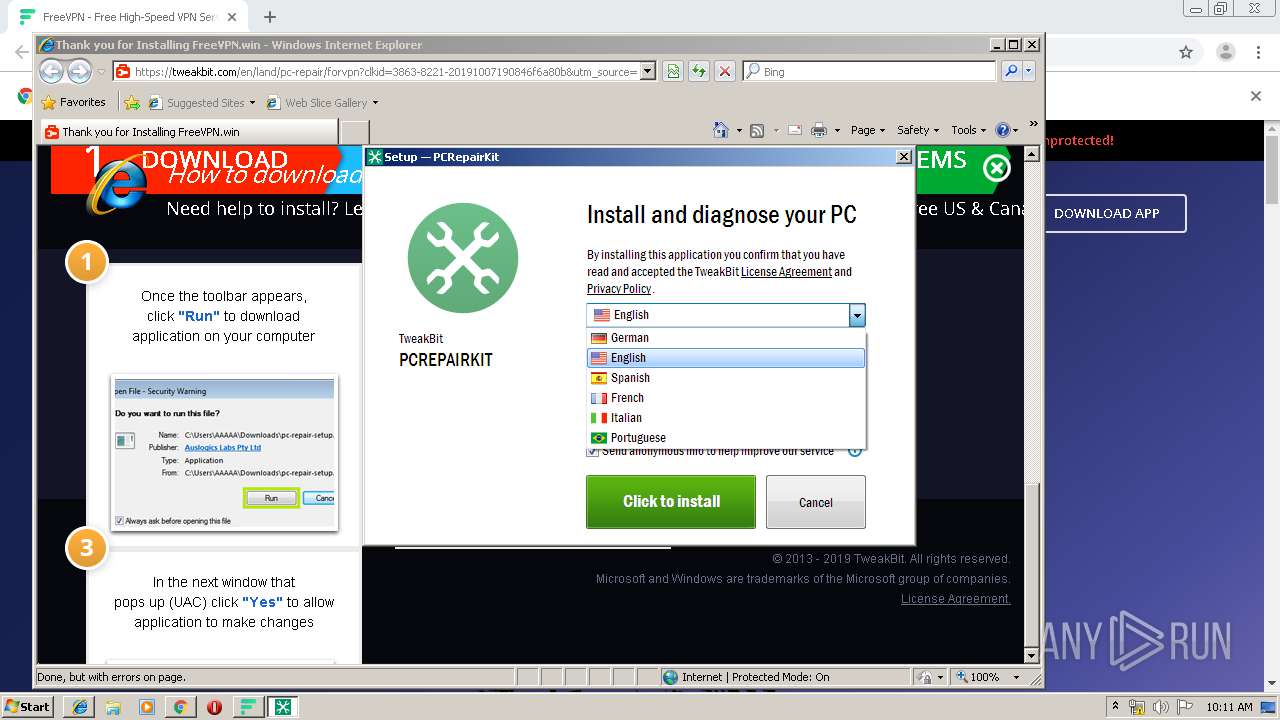Screen dimensions: 1280x720
Task: Click the Bing search magnifier button
Action: 1011,71
